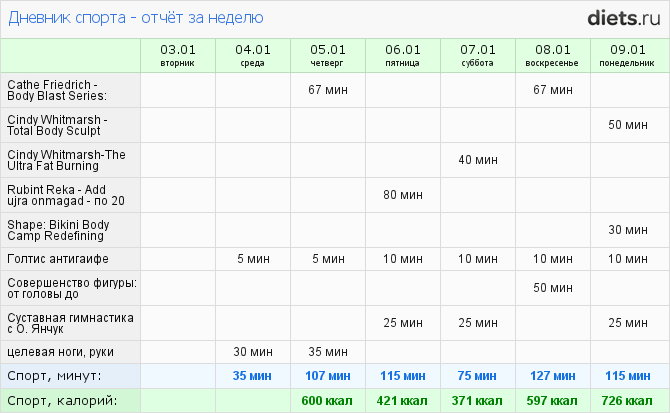Click the 726 ккал calorie total
Viewport: 670px width, 413px height.
click(628, 400)
